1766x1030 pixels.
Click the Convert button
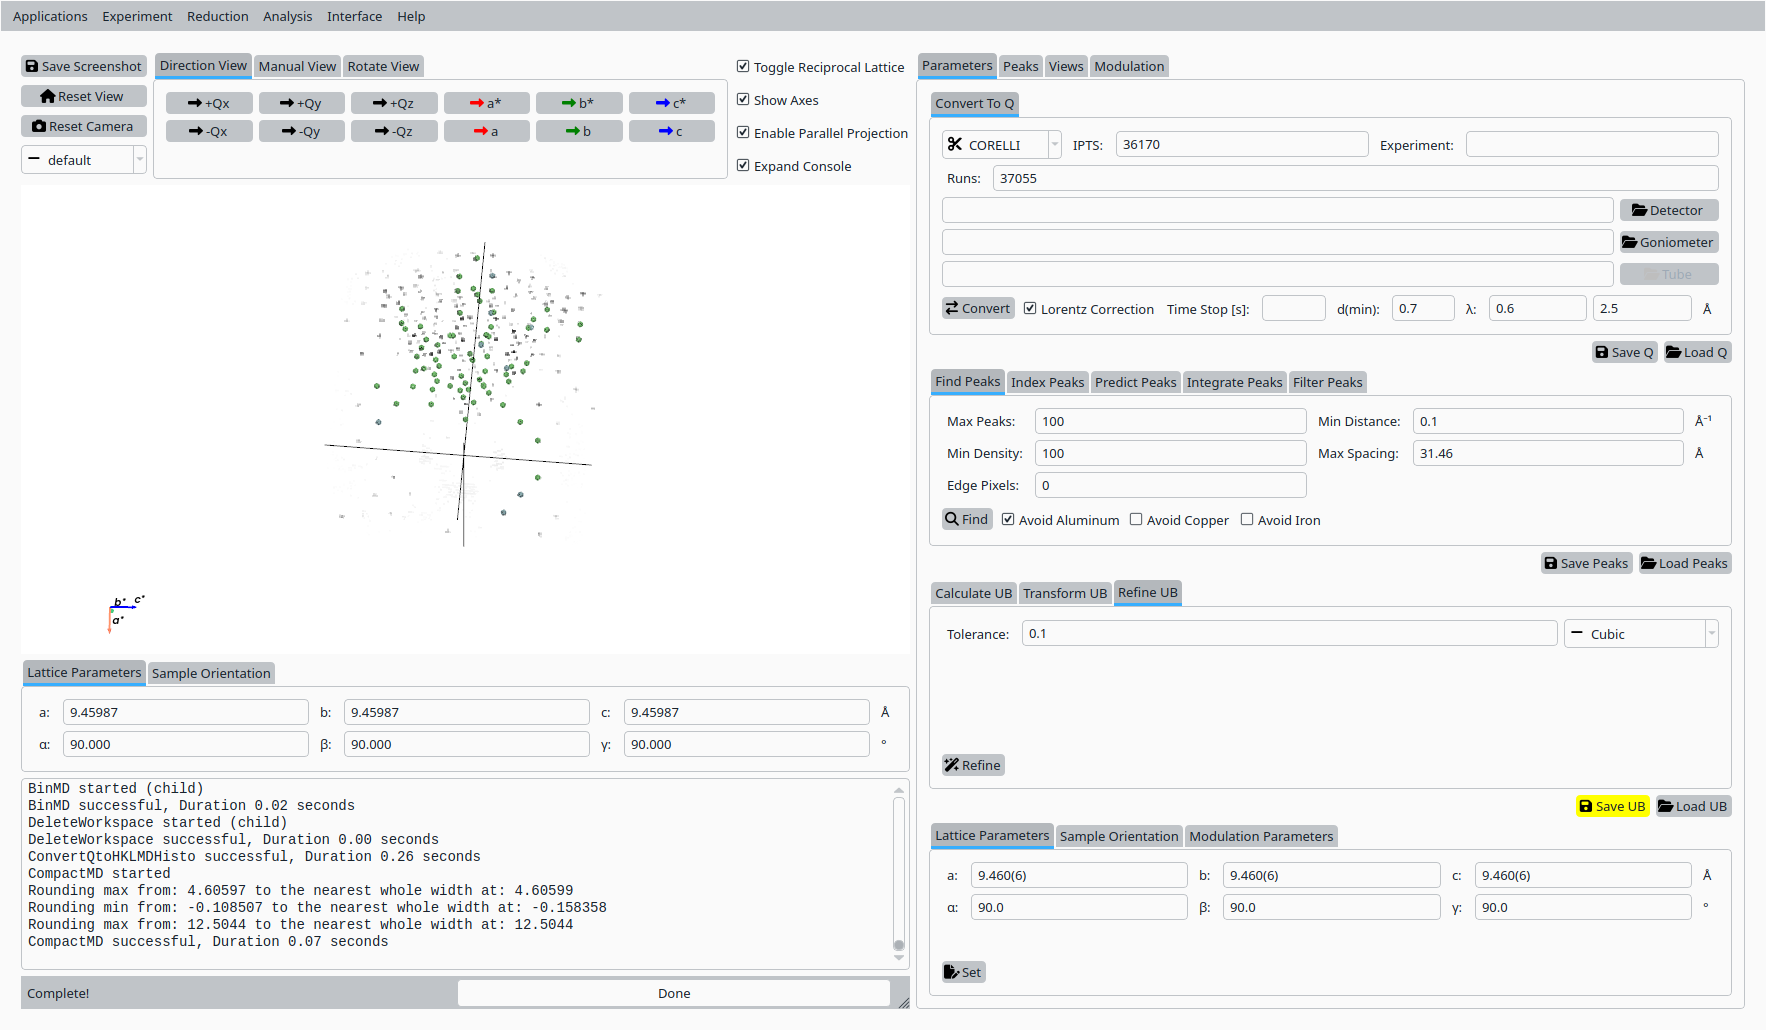click(978, 308)
